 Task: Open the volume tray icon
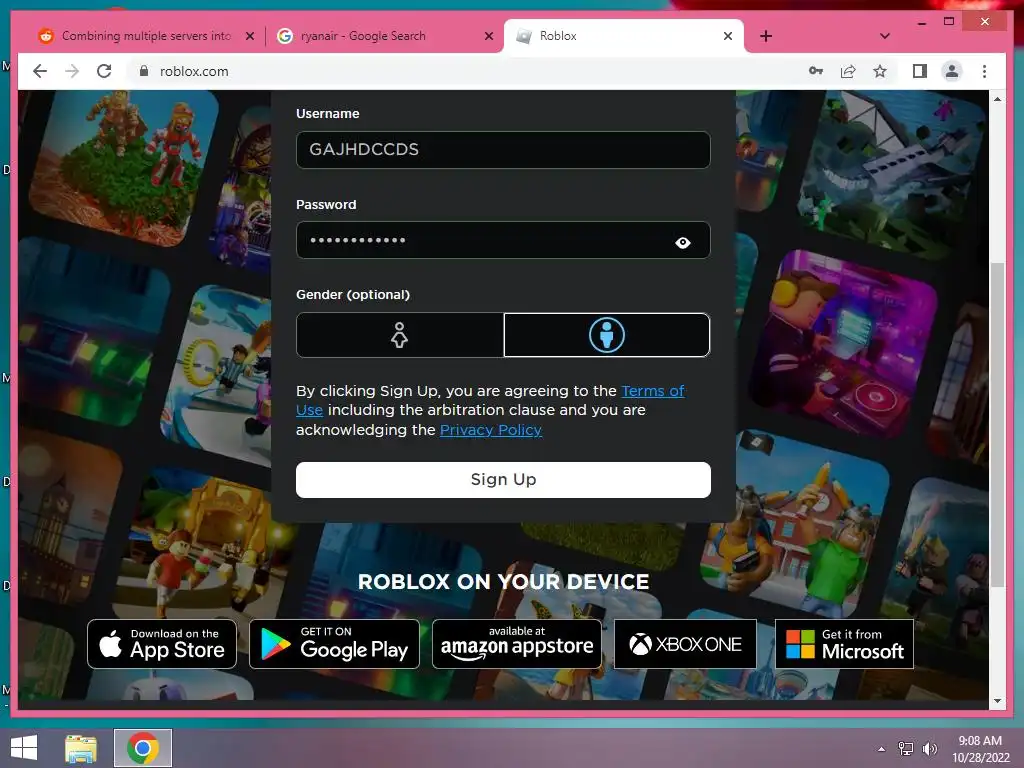click(x=929, y=748)
